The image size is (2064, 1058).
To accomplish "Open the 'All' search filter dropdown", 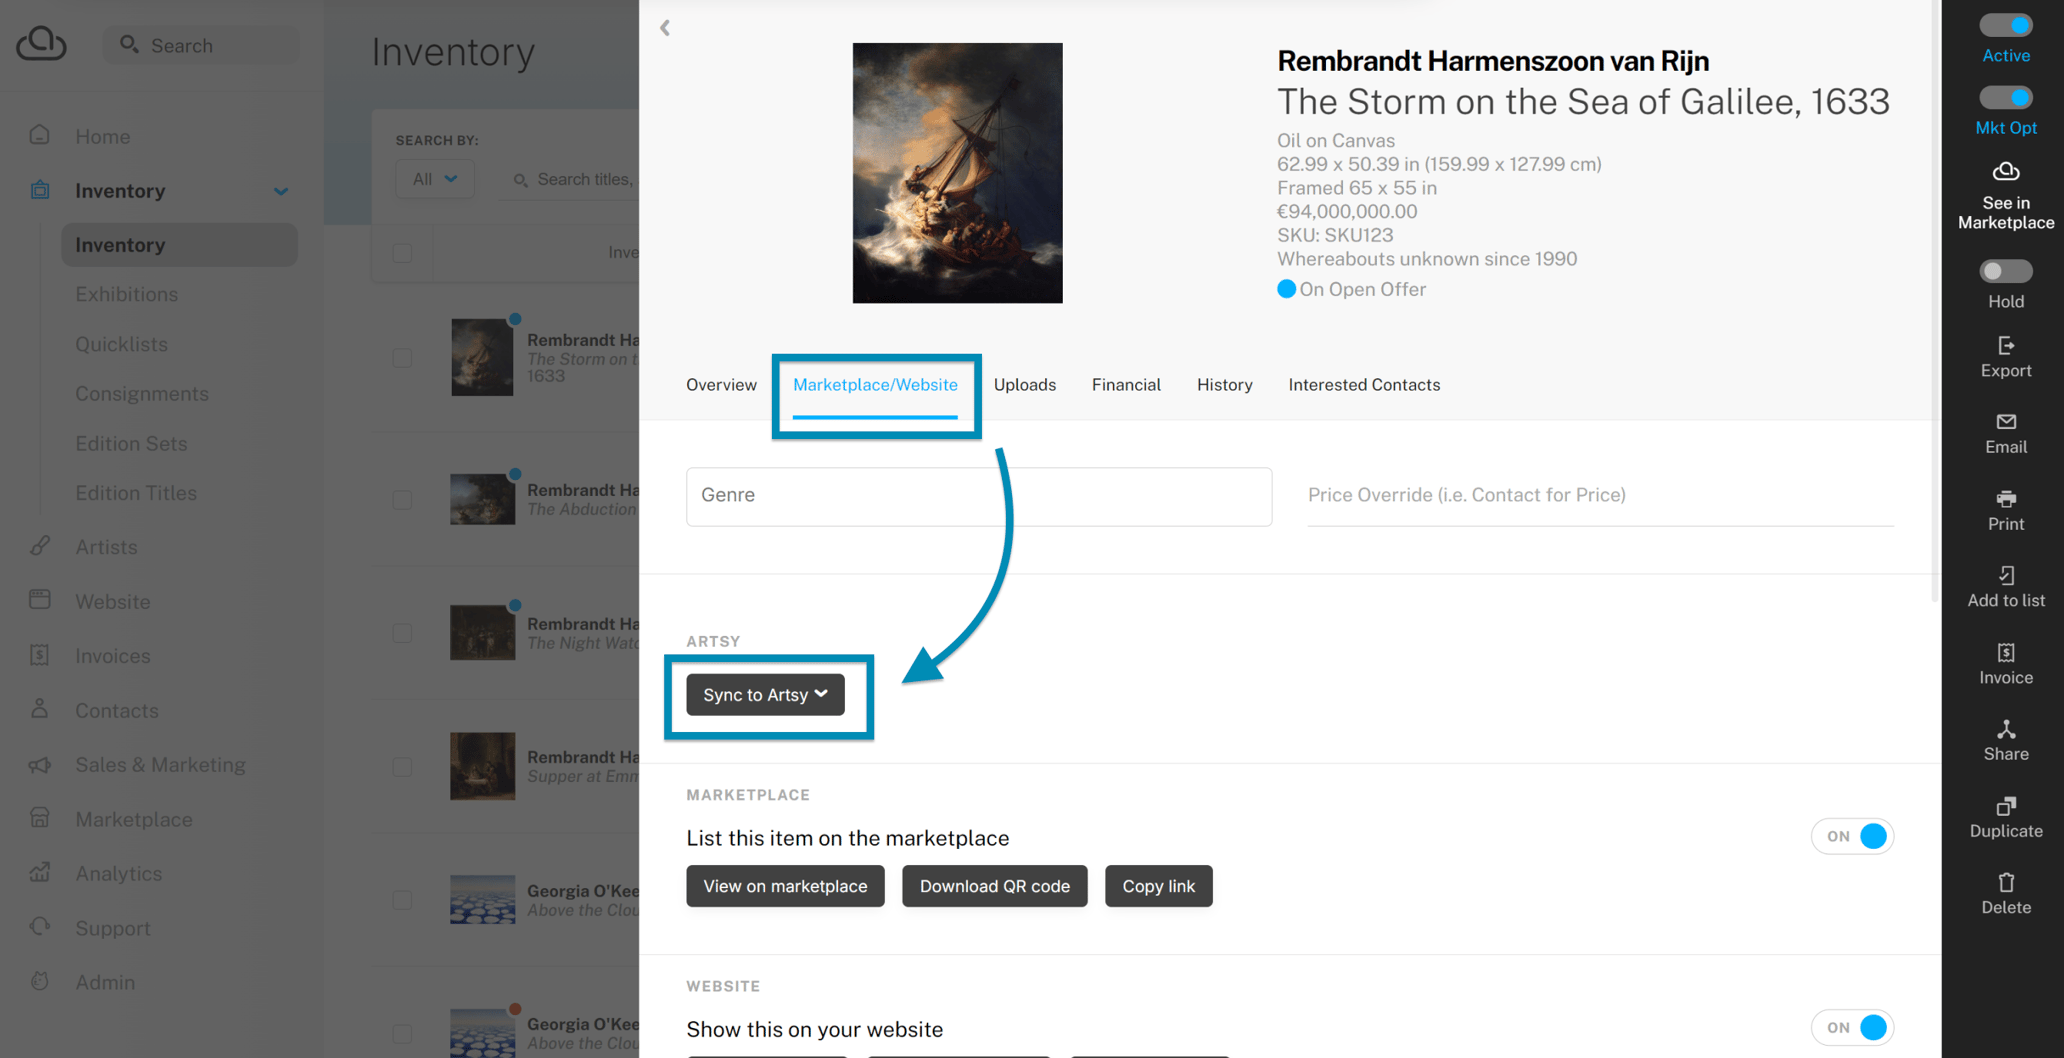I will point(433,178).
